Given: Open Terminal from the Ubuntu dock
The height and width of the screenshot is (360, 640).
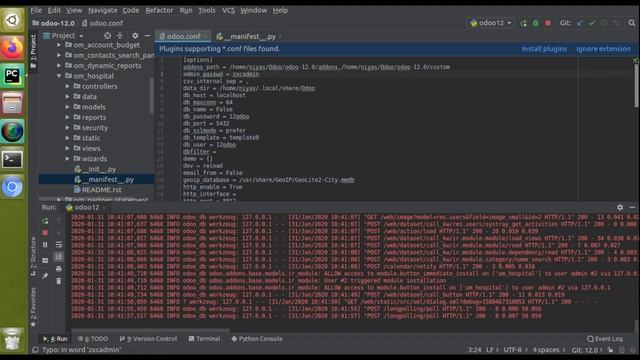Looking at the screenshot, I should click(12, 159).
